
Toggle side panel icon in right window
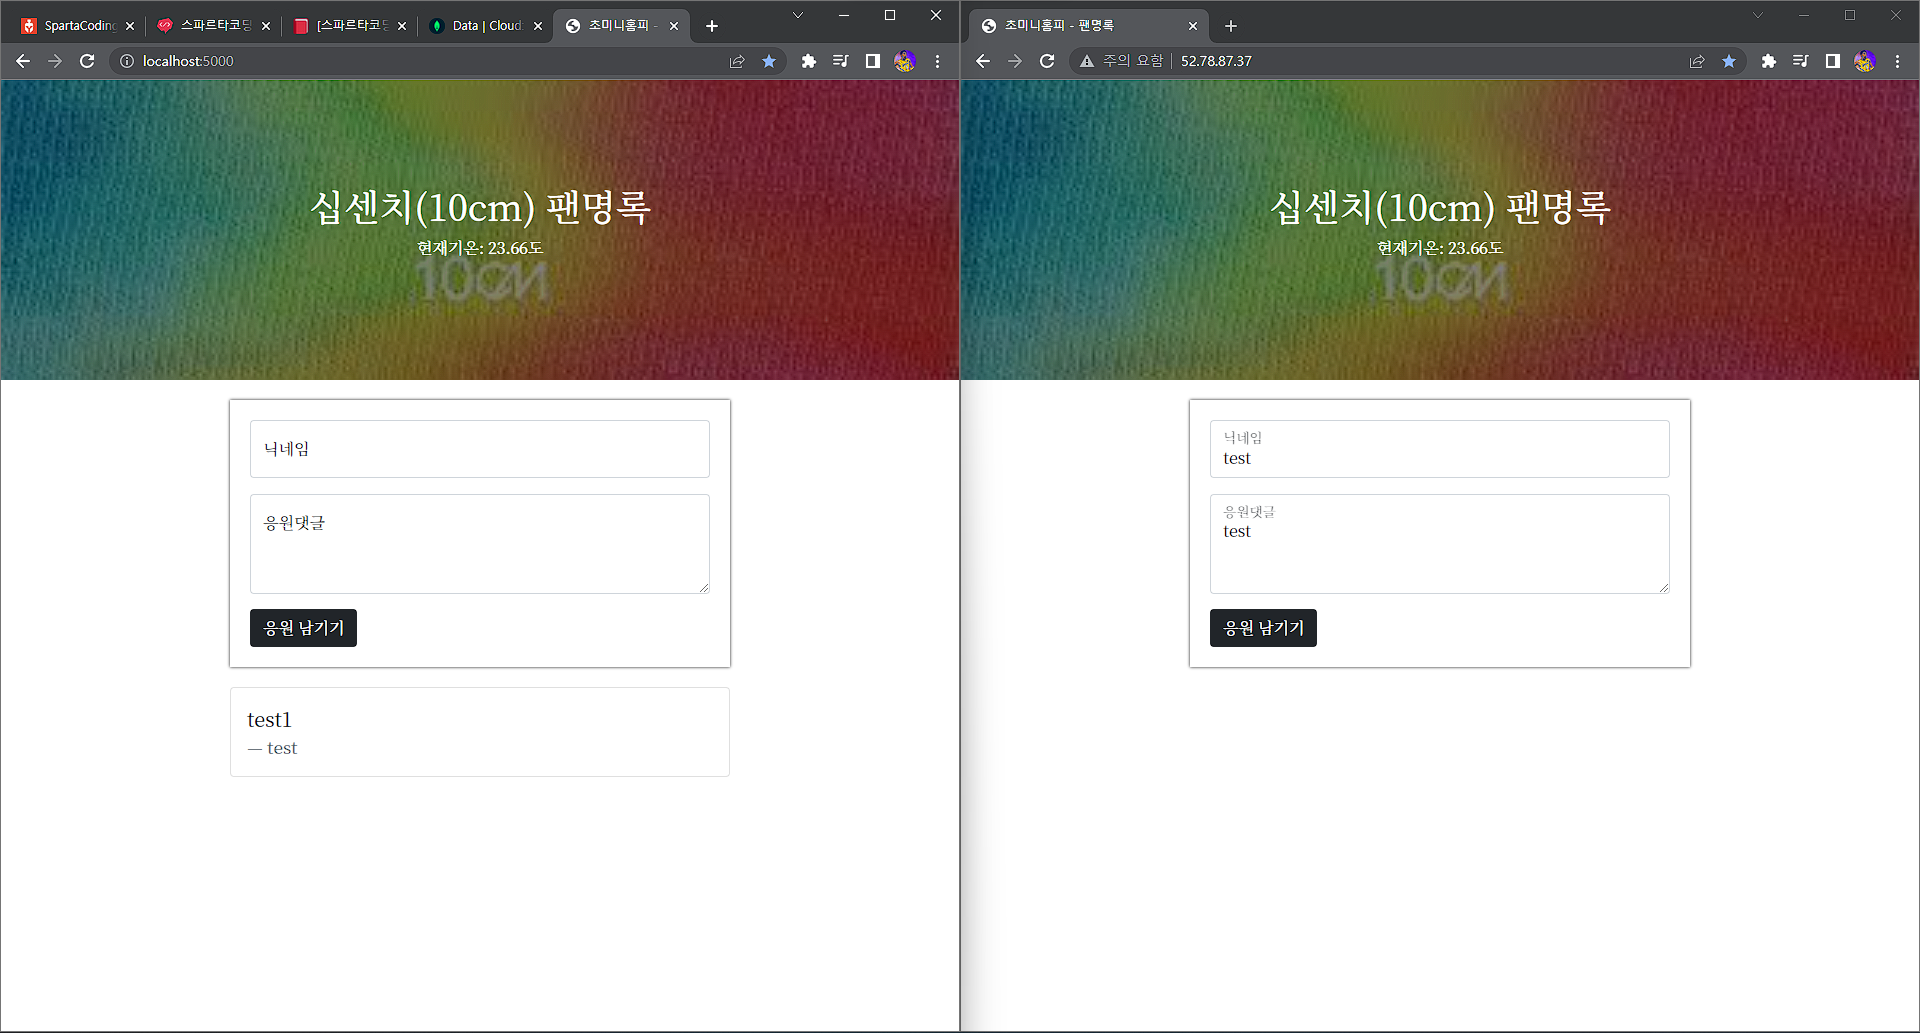point(1833,61)
